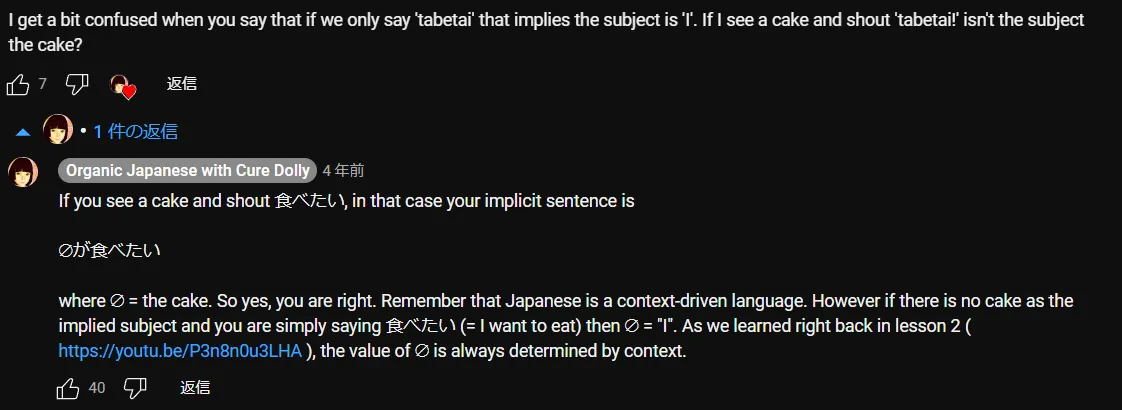This screenshot has height=410, width=1122.
Task: Open the 'Organic Japanese with Cure Dolly' channel name
Action: tap(188, 171)
